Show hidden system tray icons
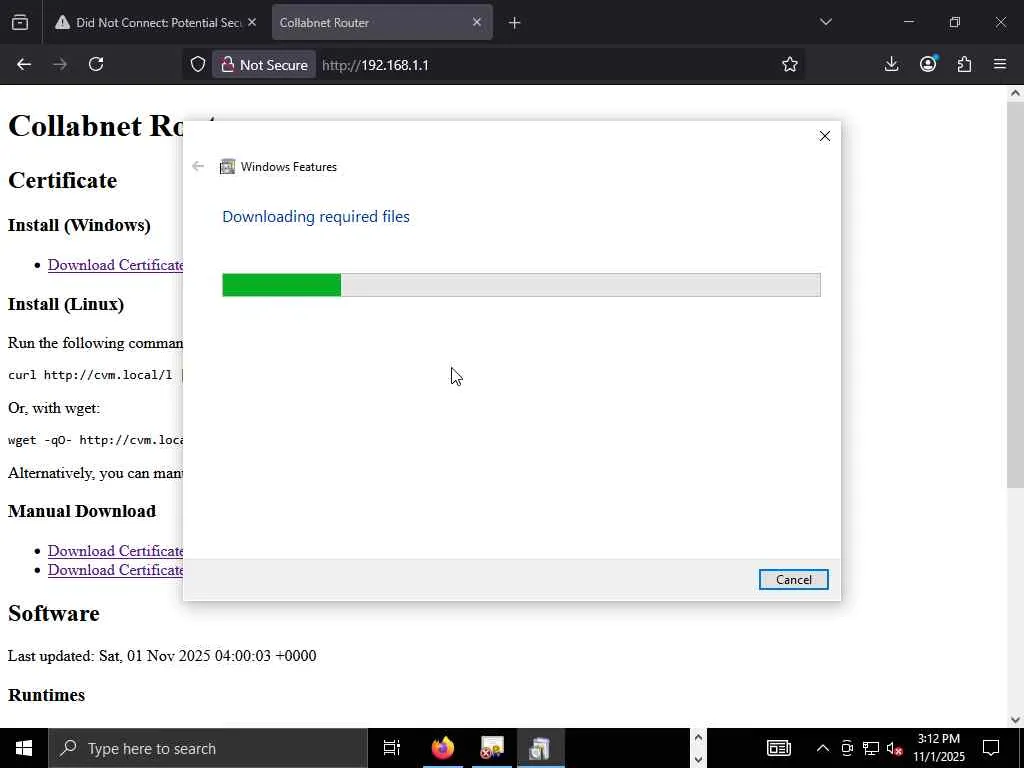Viewport: 1024px width, 768px height. point(823,748)
